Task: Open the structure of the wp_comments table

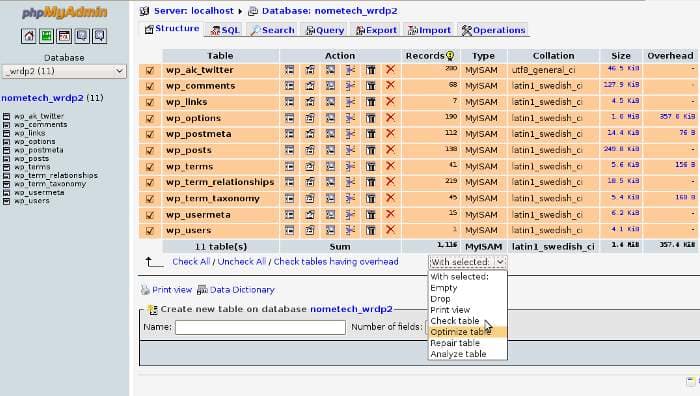Action: (310, 86)
